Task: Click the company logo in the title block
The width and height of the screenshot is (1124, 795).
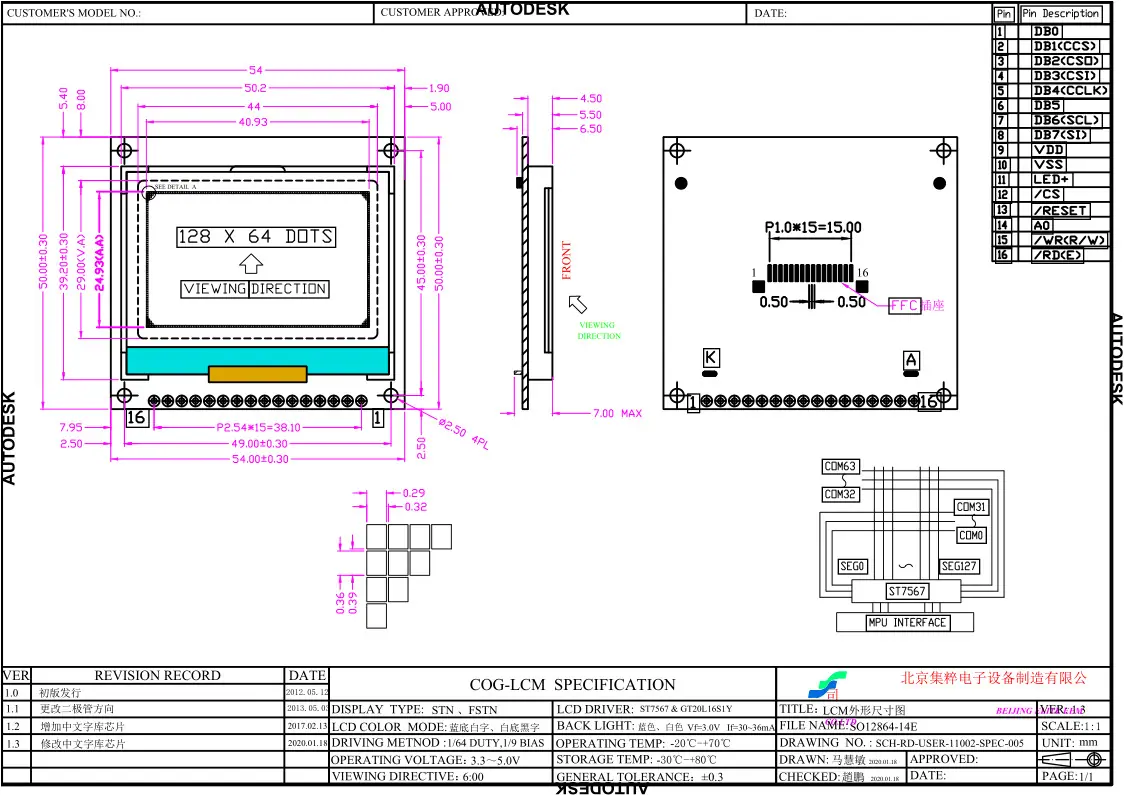Action: click(x=825, y=687)
